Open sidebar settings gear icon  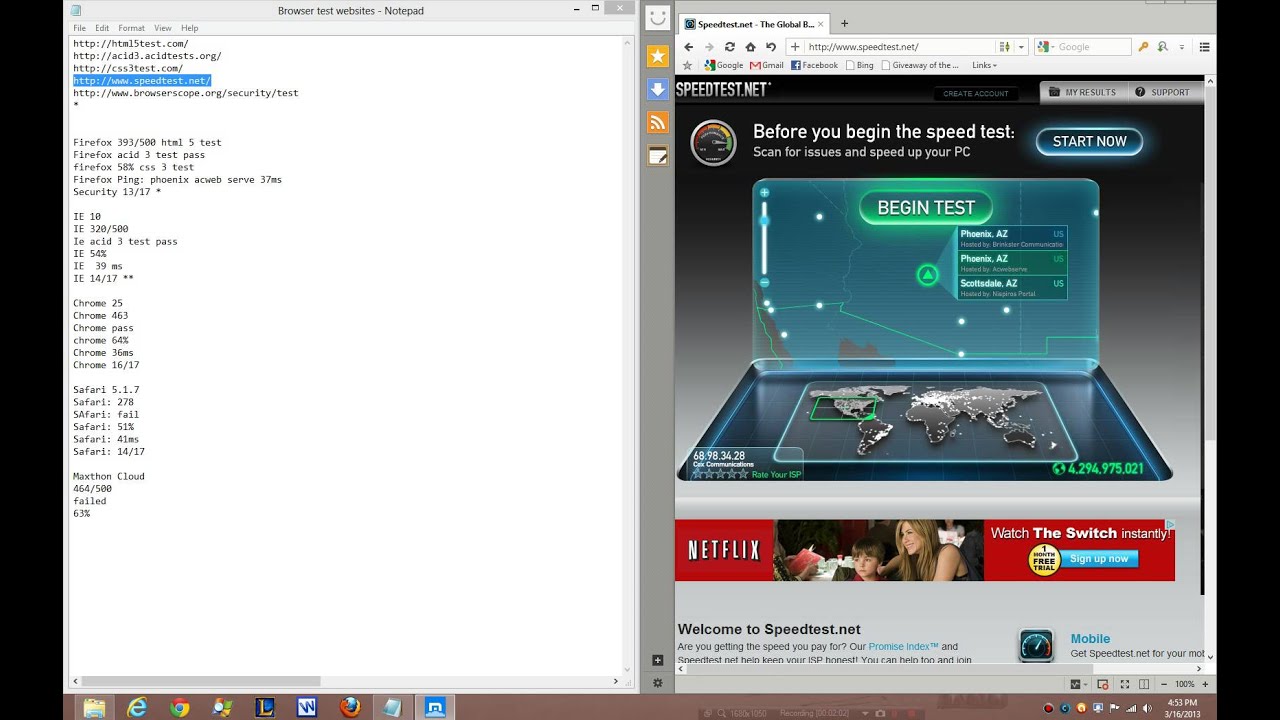click(x=657, y=683)
